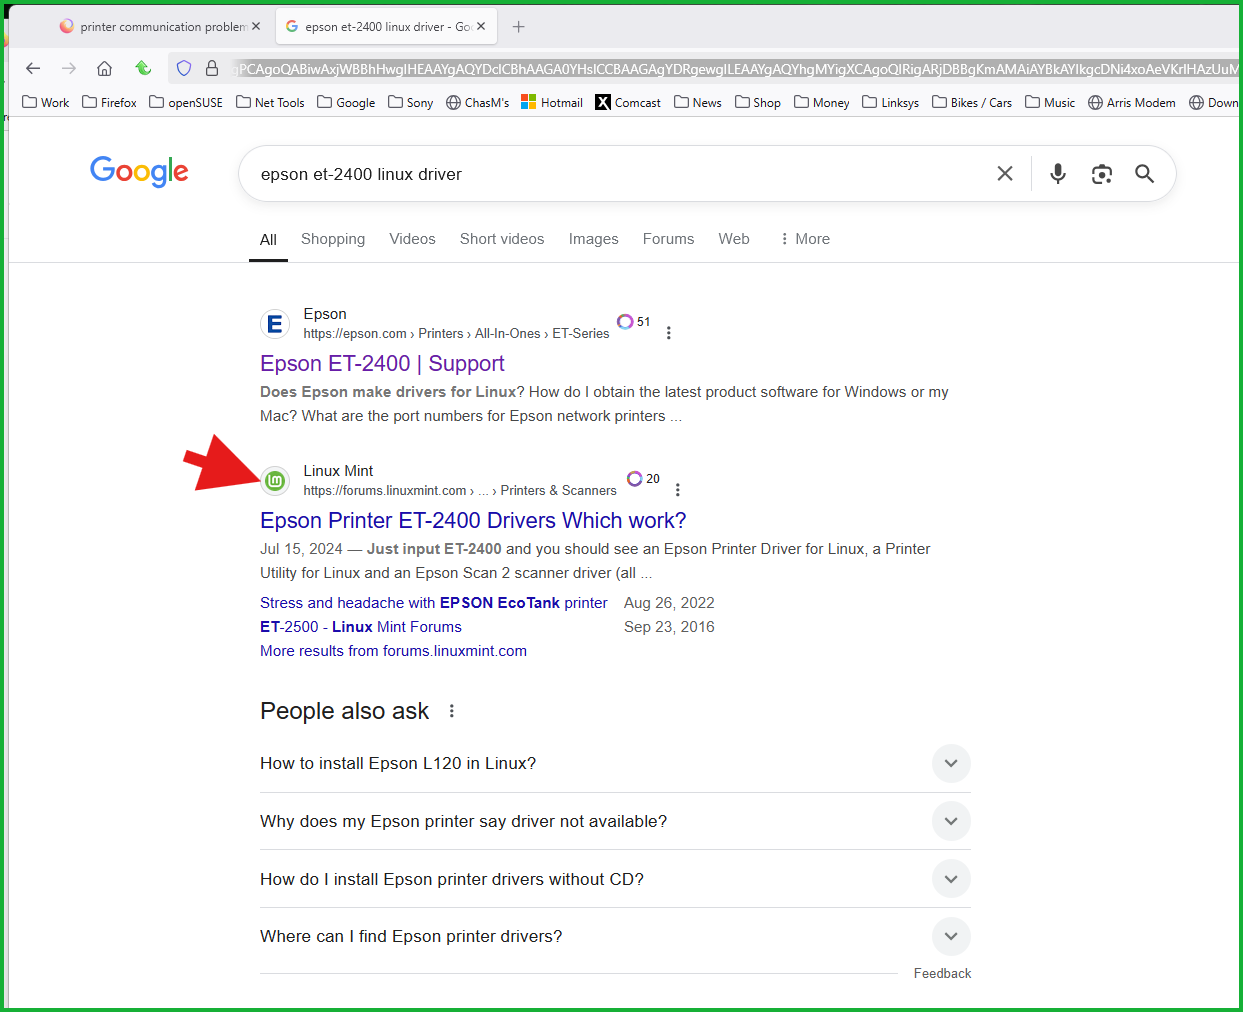Open the Google bookmarks folder
Viewport: 1243px width, 1012px height.
point(346,102)
